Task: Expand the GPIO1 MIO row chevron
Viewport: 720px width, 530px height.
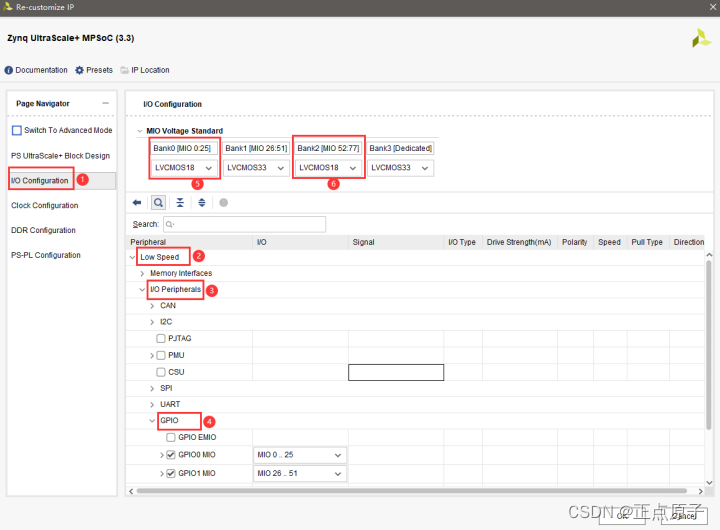Action: pos(162,473)
